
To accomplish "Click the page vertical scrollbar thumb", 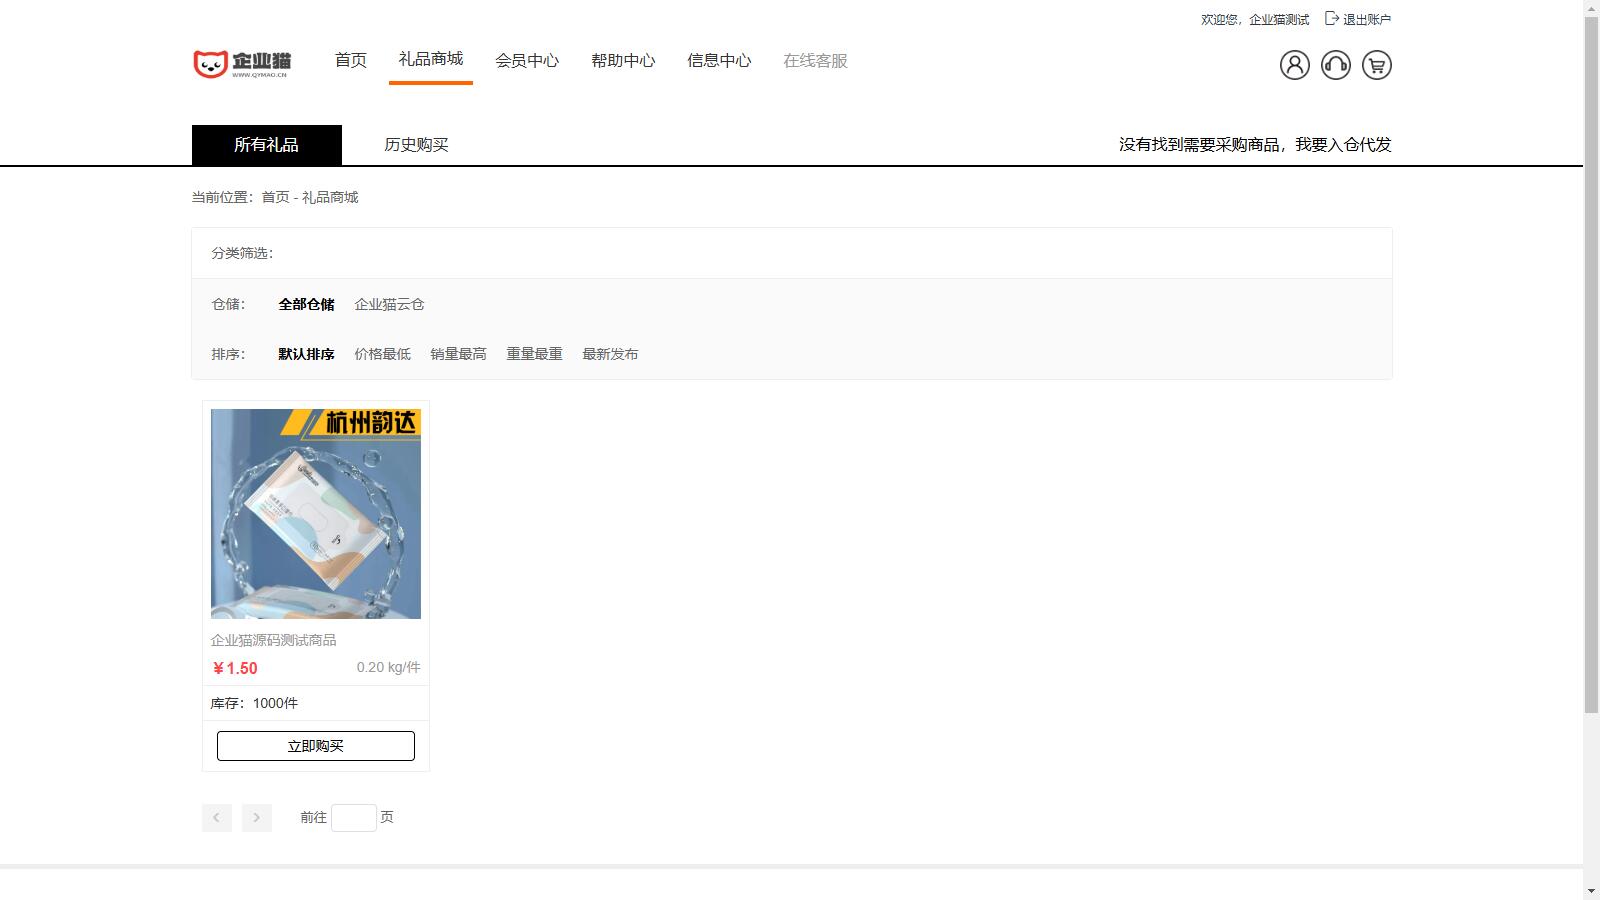I will point(1591,365).
